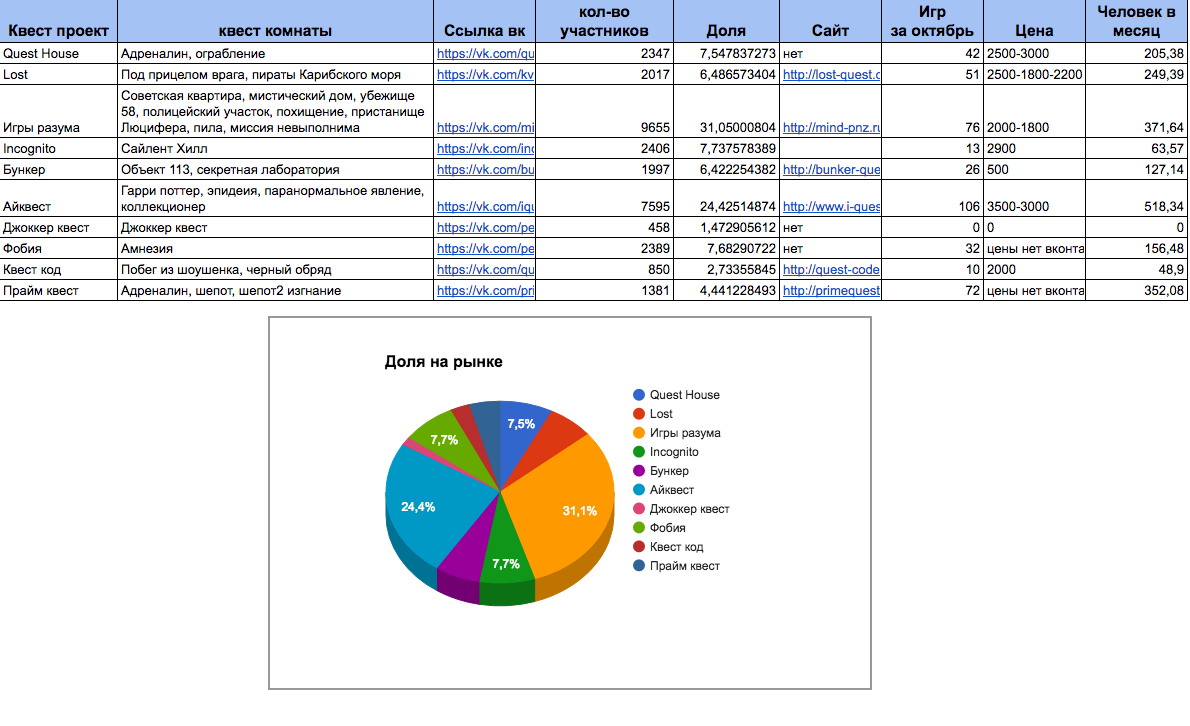Select the Бункер legend entry

click(661, 471)
